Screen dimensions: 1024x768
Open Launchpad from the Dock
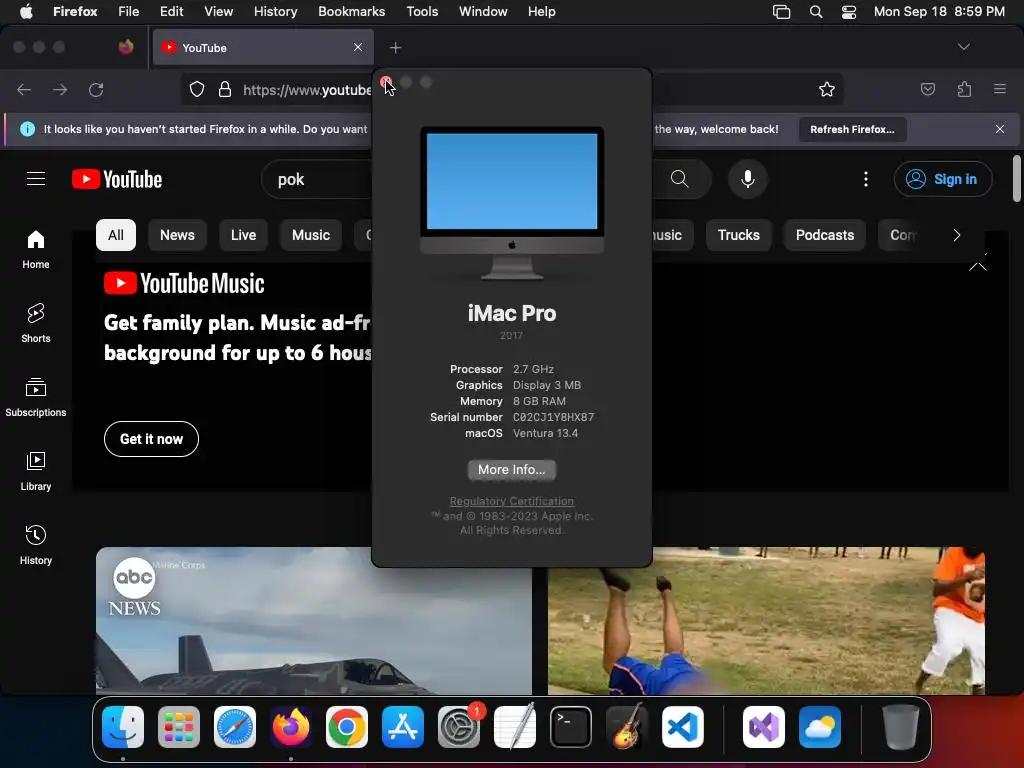(179, 727)
